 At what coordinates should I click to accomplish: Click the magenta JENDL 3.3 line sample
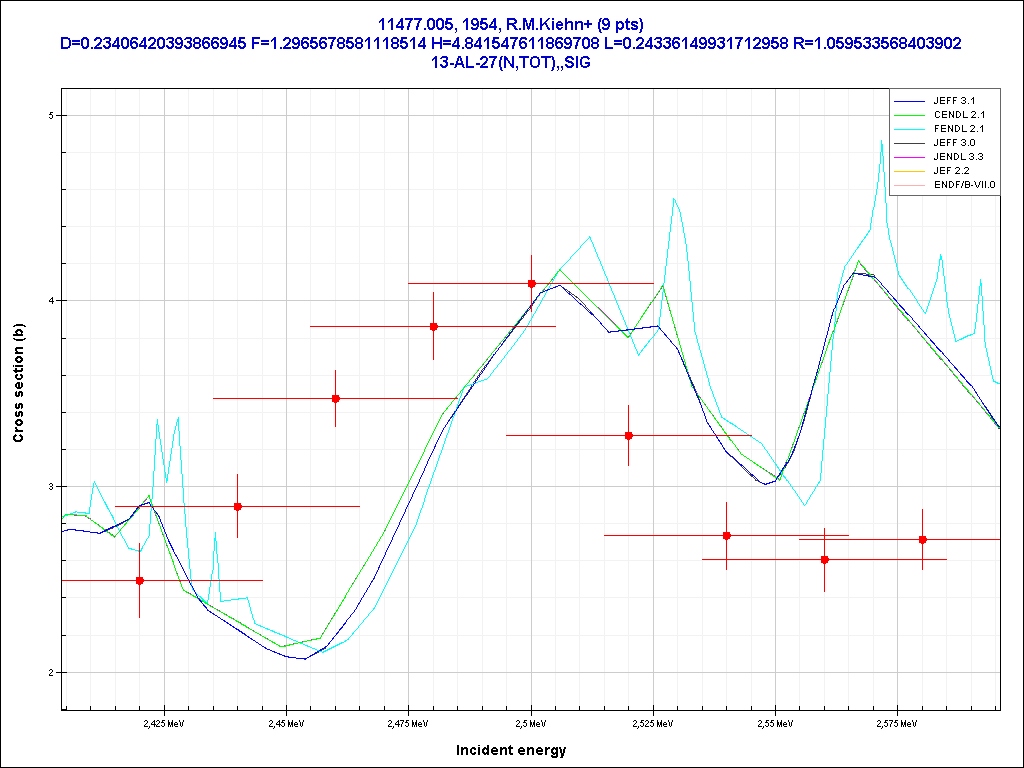[x=911, y=157]
